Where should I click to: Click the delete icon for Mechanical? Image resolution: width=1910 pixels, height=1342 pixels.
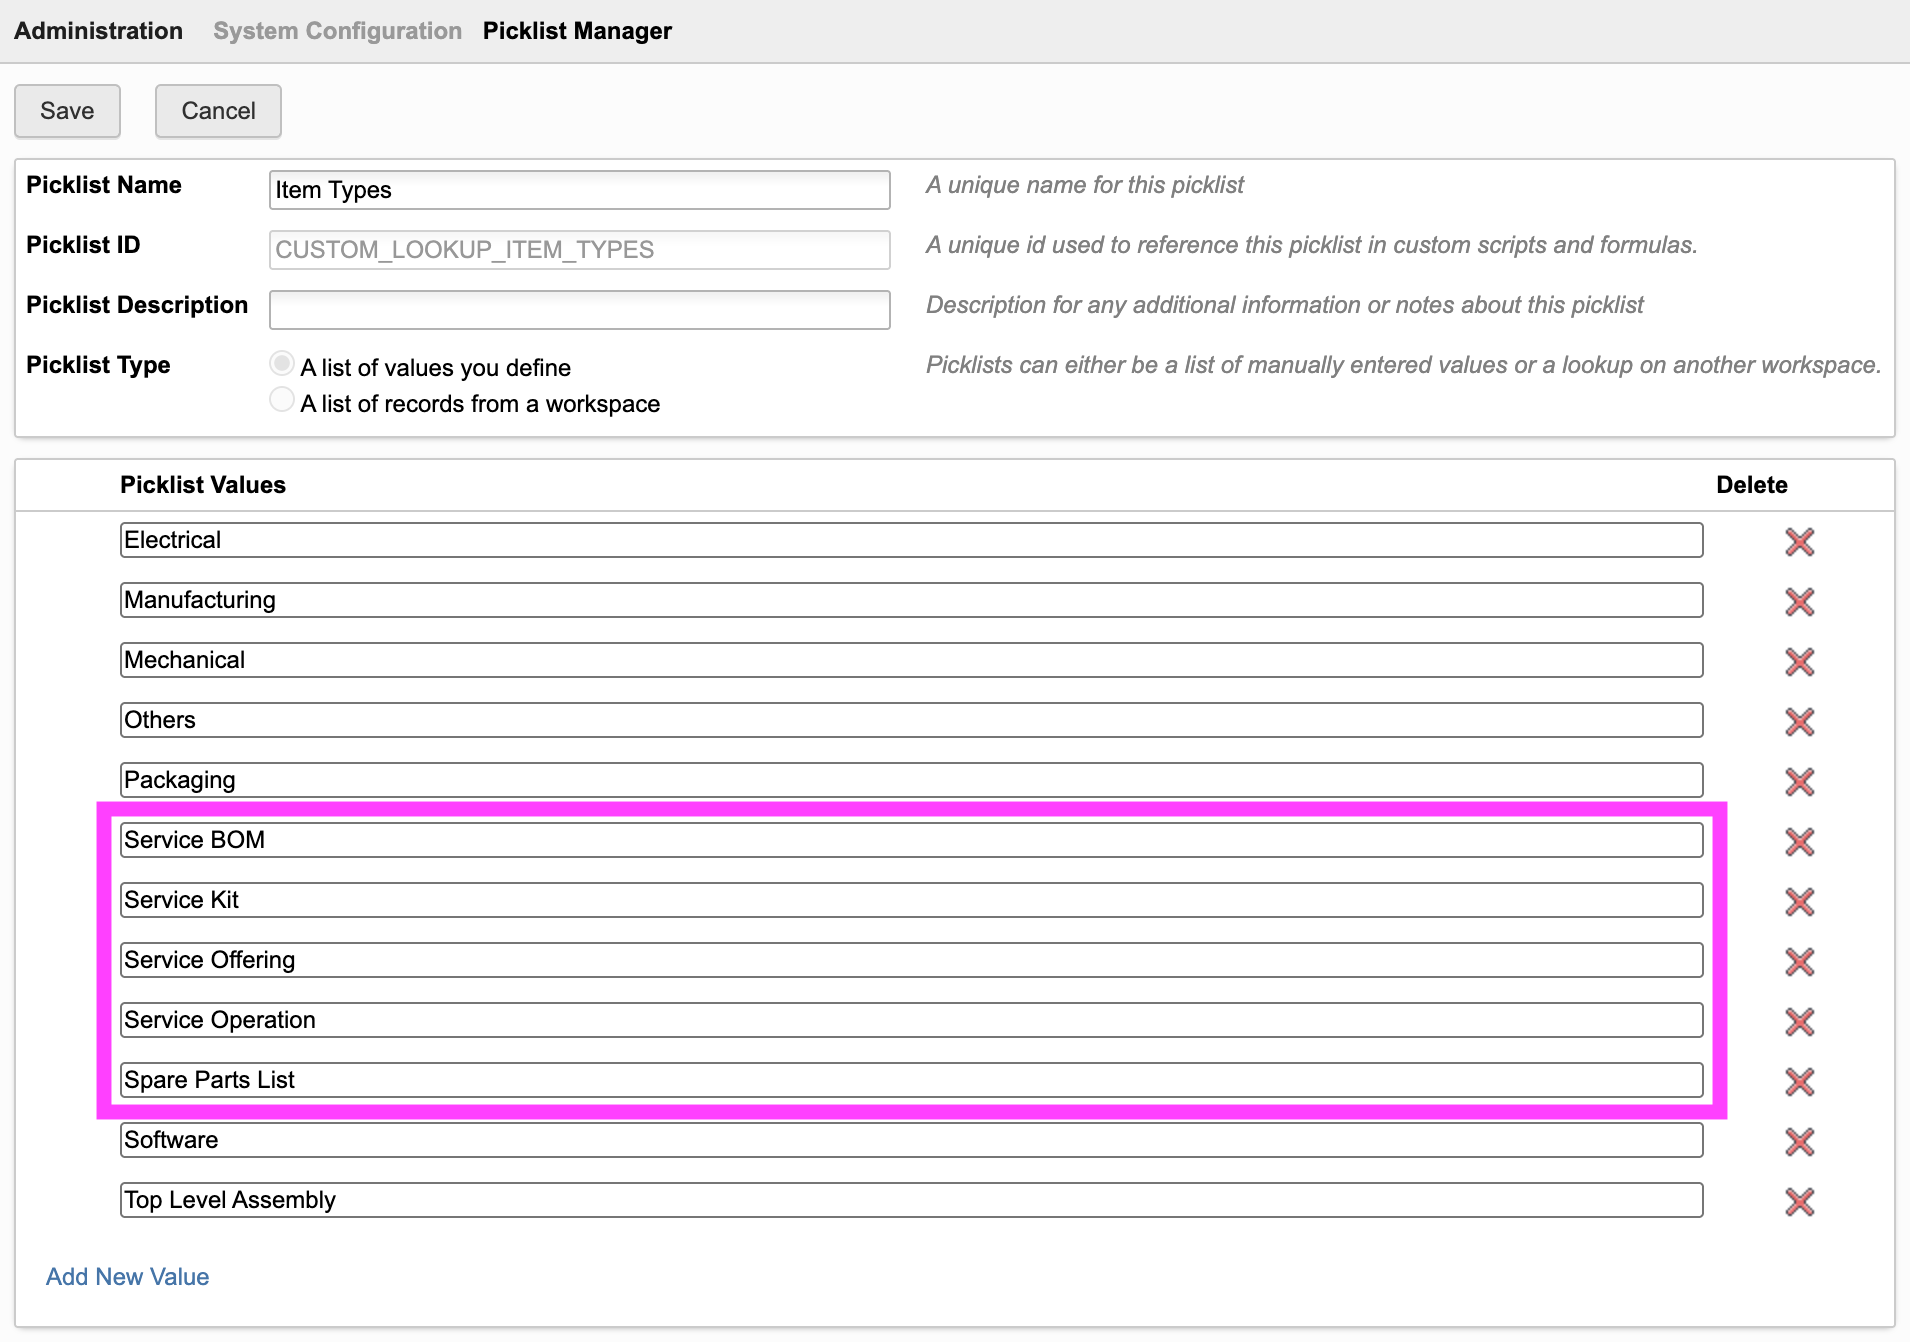click(x=1799, y=661)
